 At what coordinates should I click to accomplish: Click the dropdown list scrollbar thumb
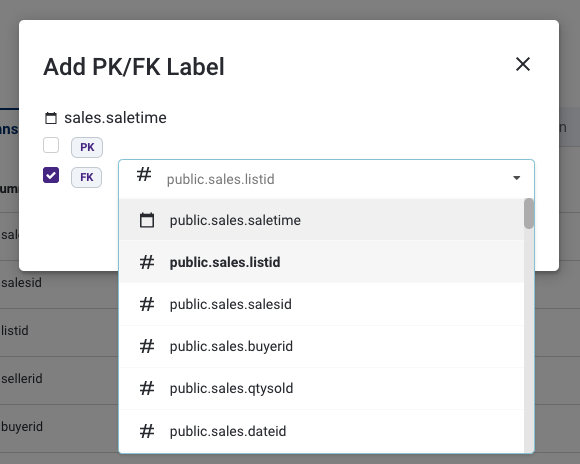(x=529, y=213)
